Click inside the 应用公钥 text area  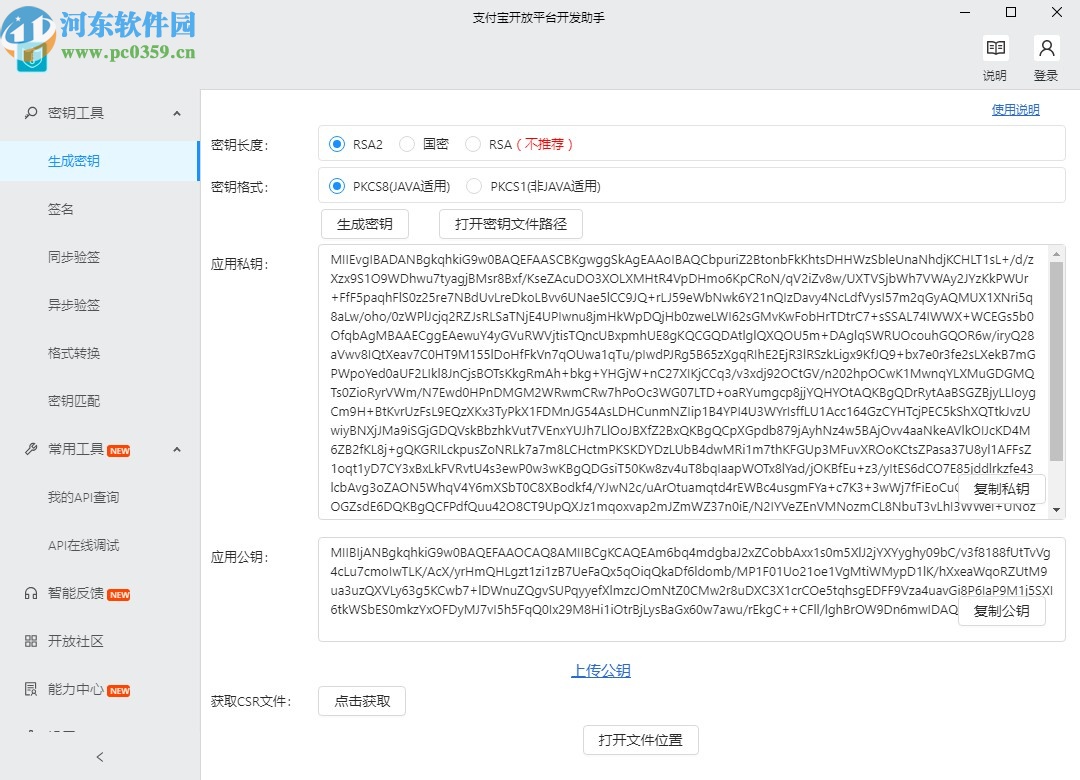692,590
